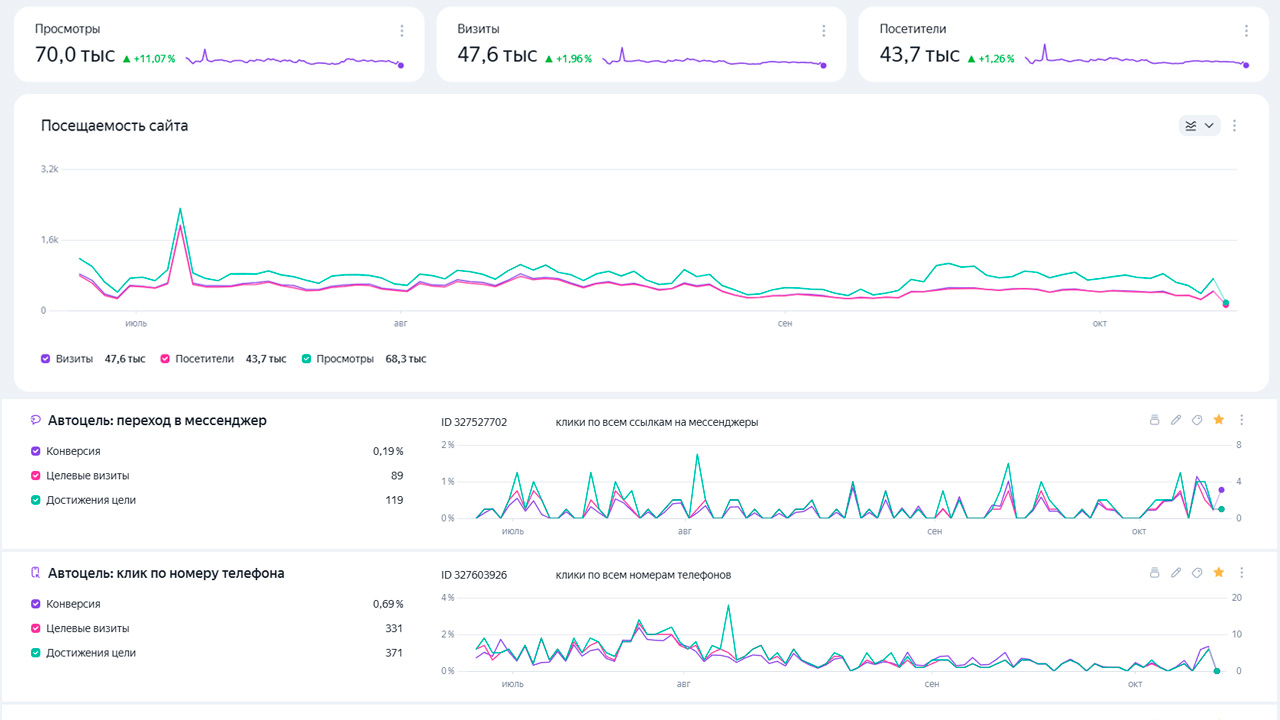Uncheck Целевые визиты for the messenger goal
The width and height of the screenshot is (1280, 720).
pyautogui.click(x=36, y=476)
